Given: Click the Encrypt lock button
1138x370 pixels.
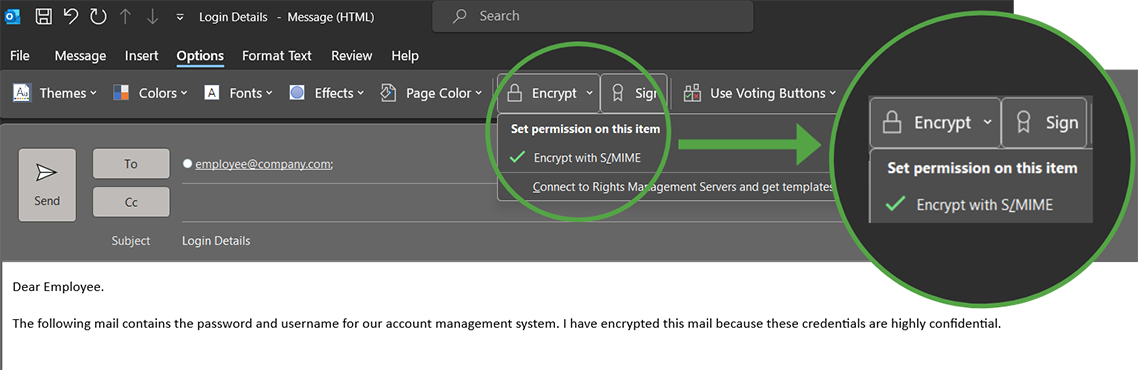Looking at the screenshot, I should (542, 93).
